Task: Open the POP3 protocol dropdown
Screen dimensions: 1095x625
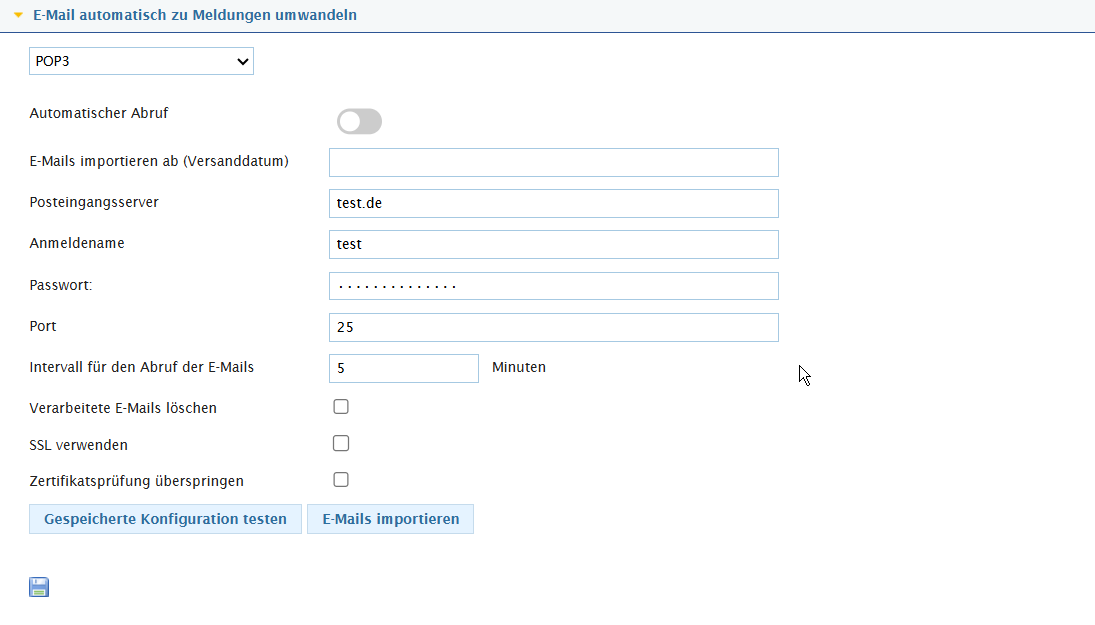Action: point(141,61)
